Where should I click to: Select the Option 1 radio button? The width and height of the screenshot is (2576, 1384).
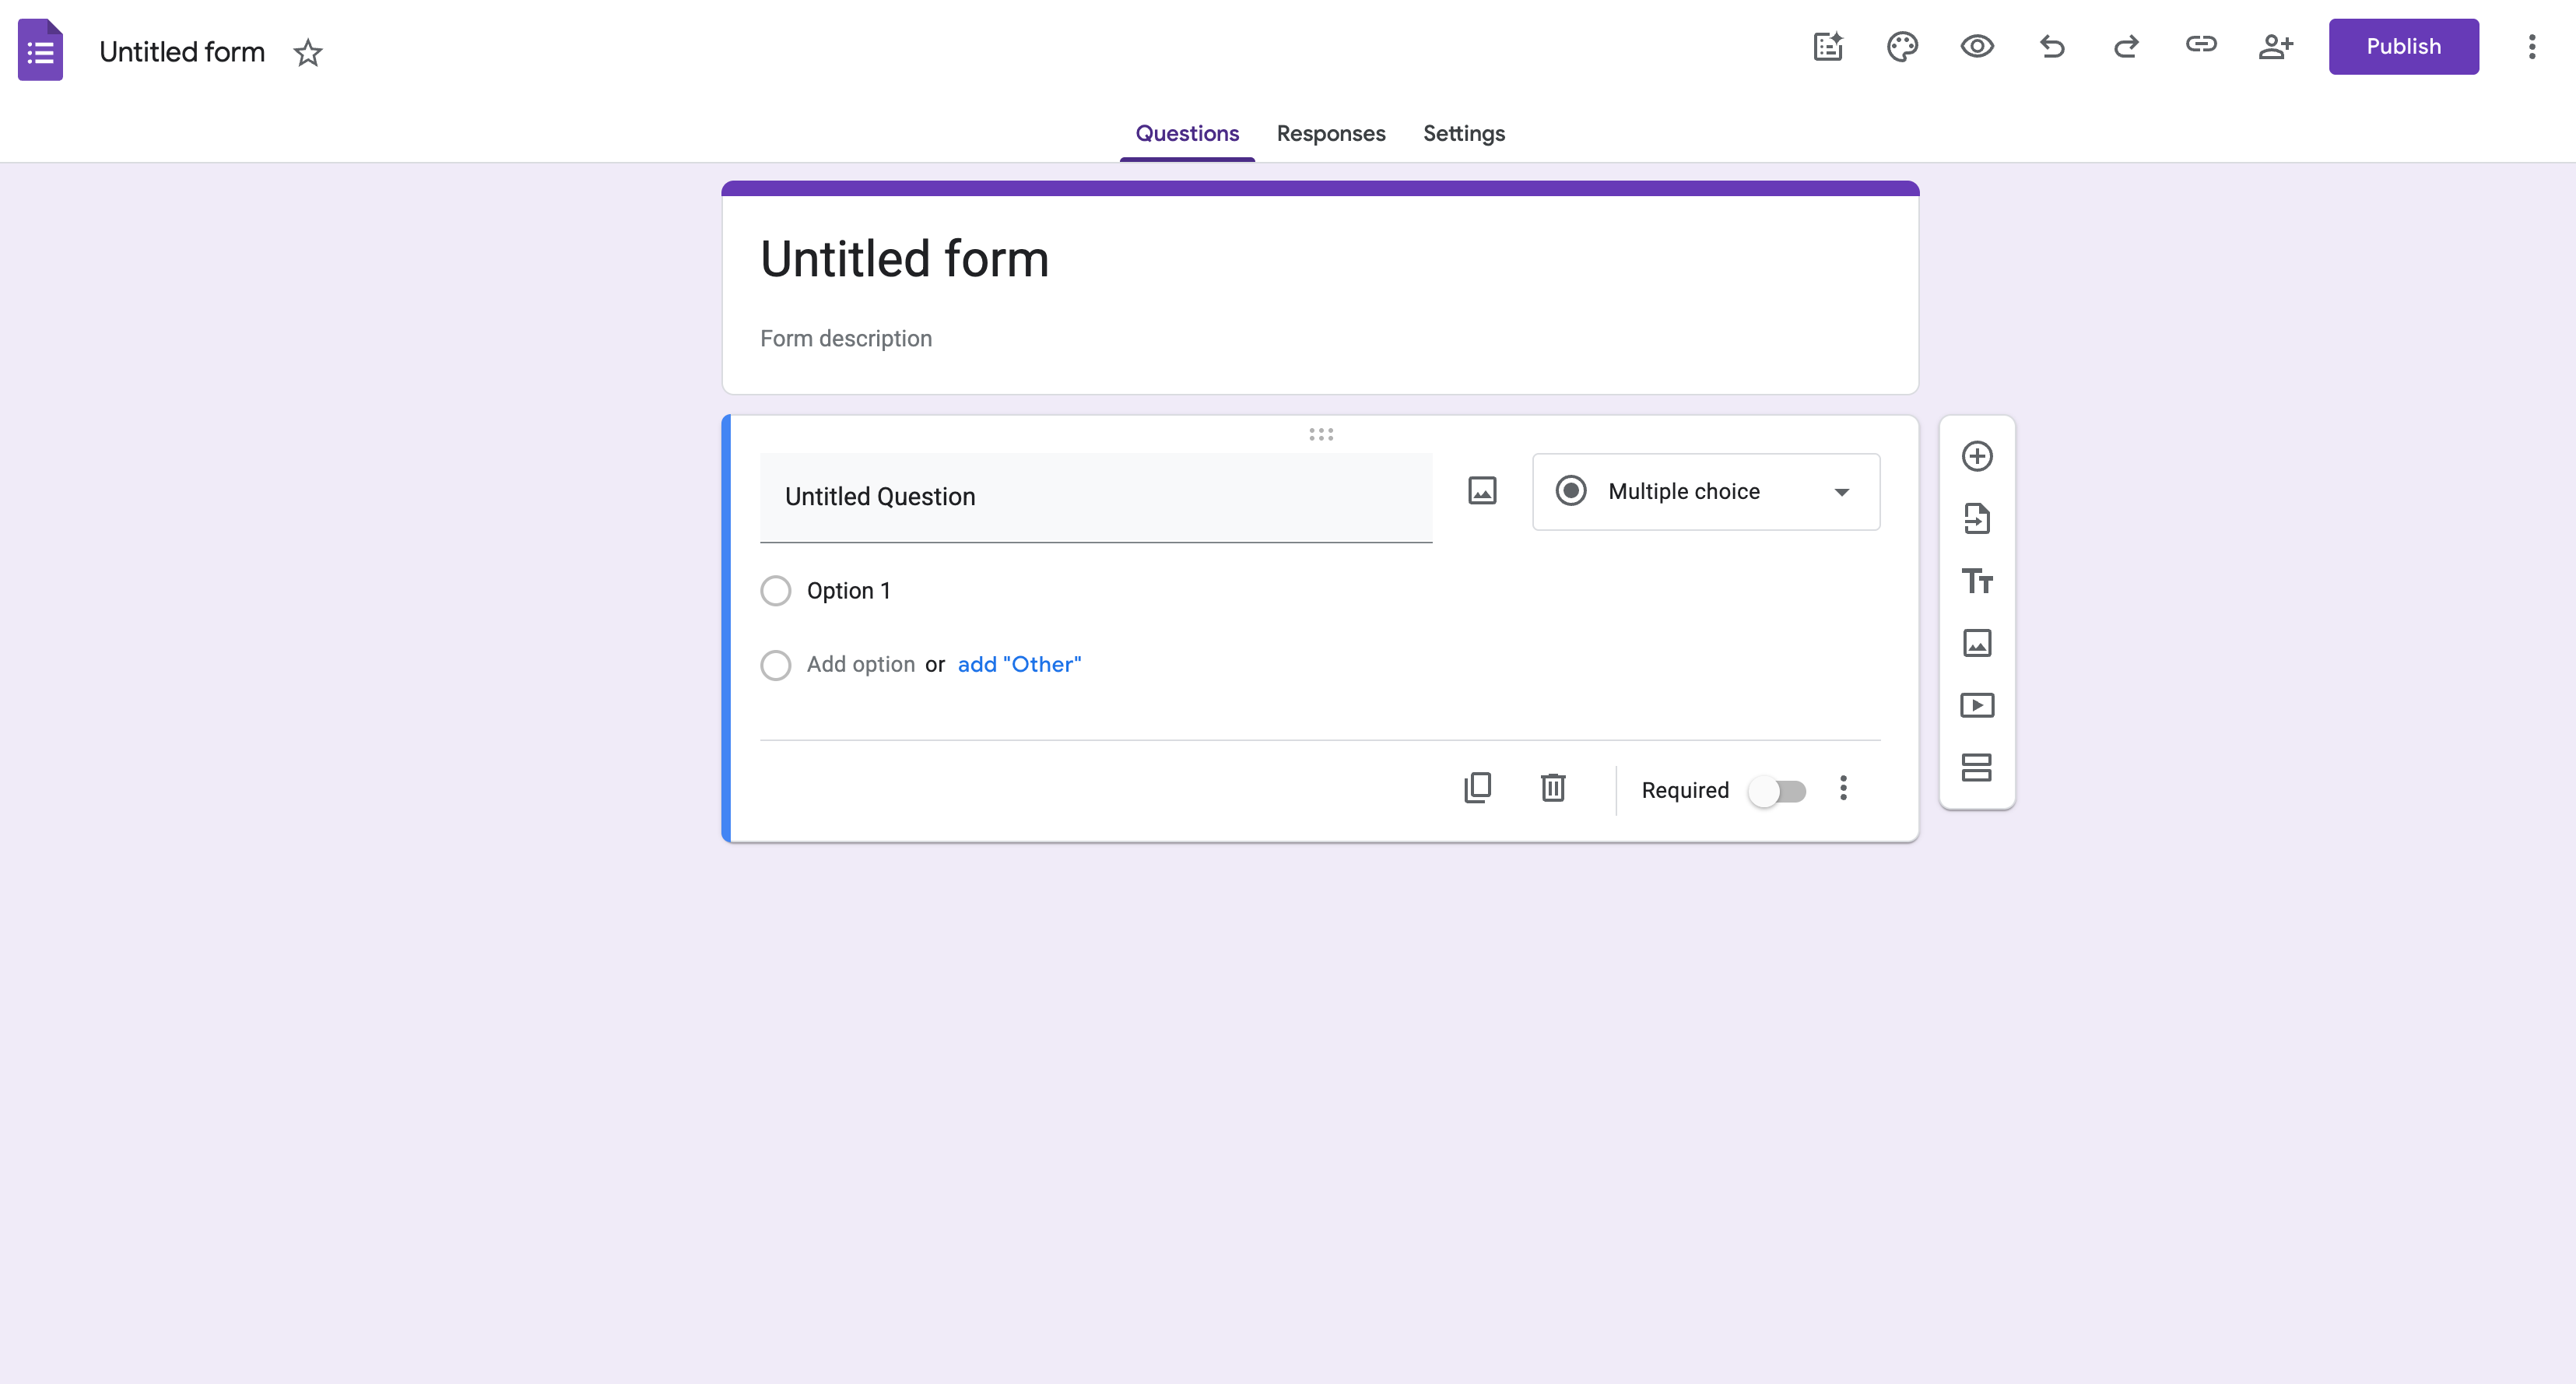[775, 591]
